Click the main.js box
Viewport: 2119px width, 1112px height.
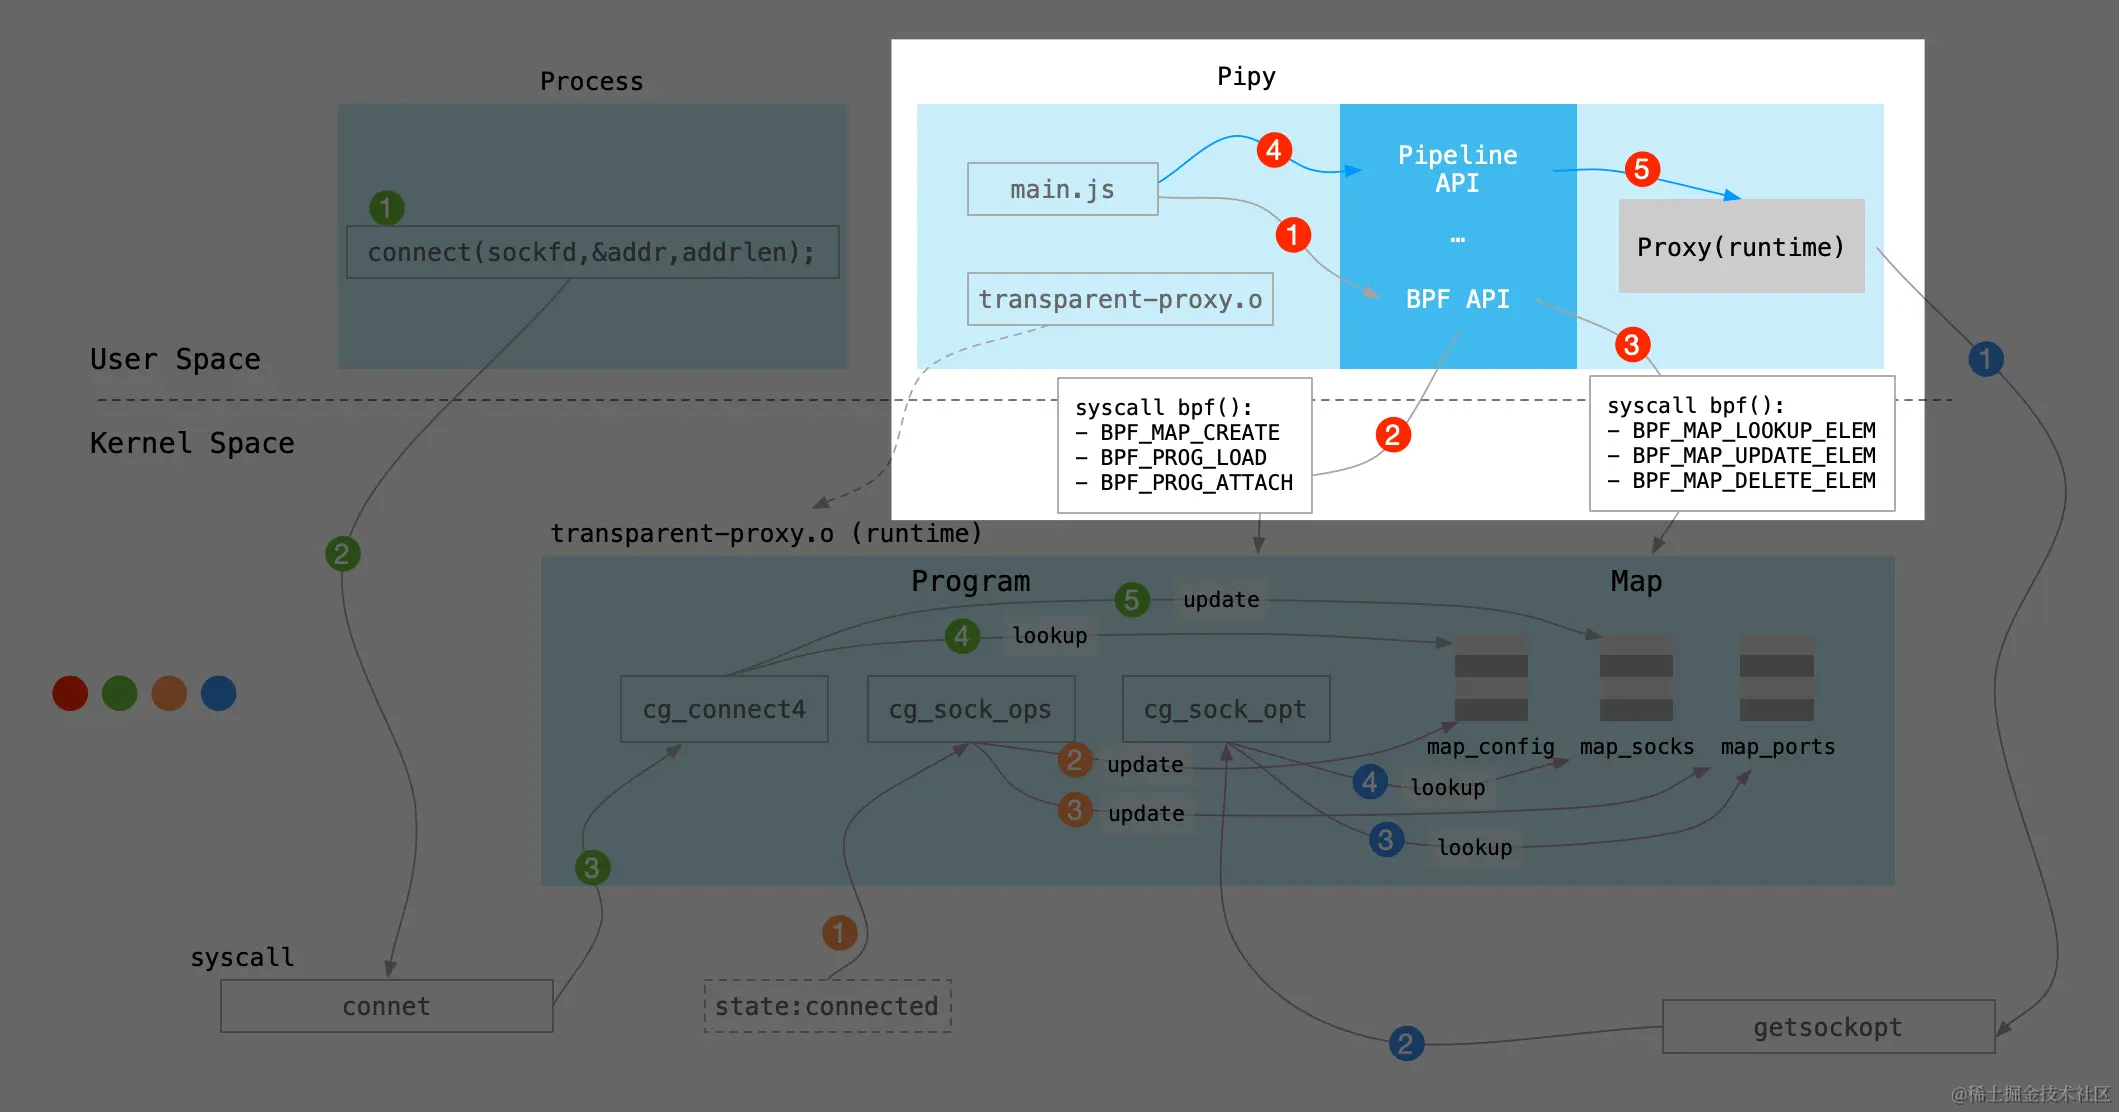(1062, 189)
